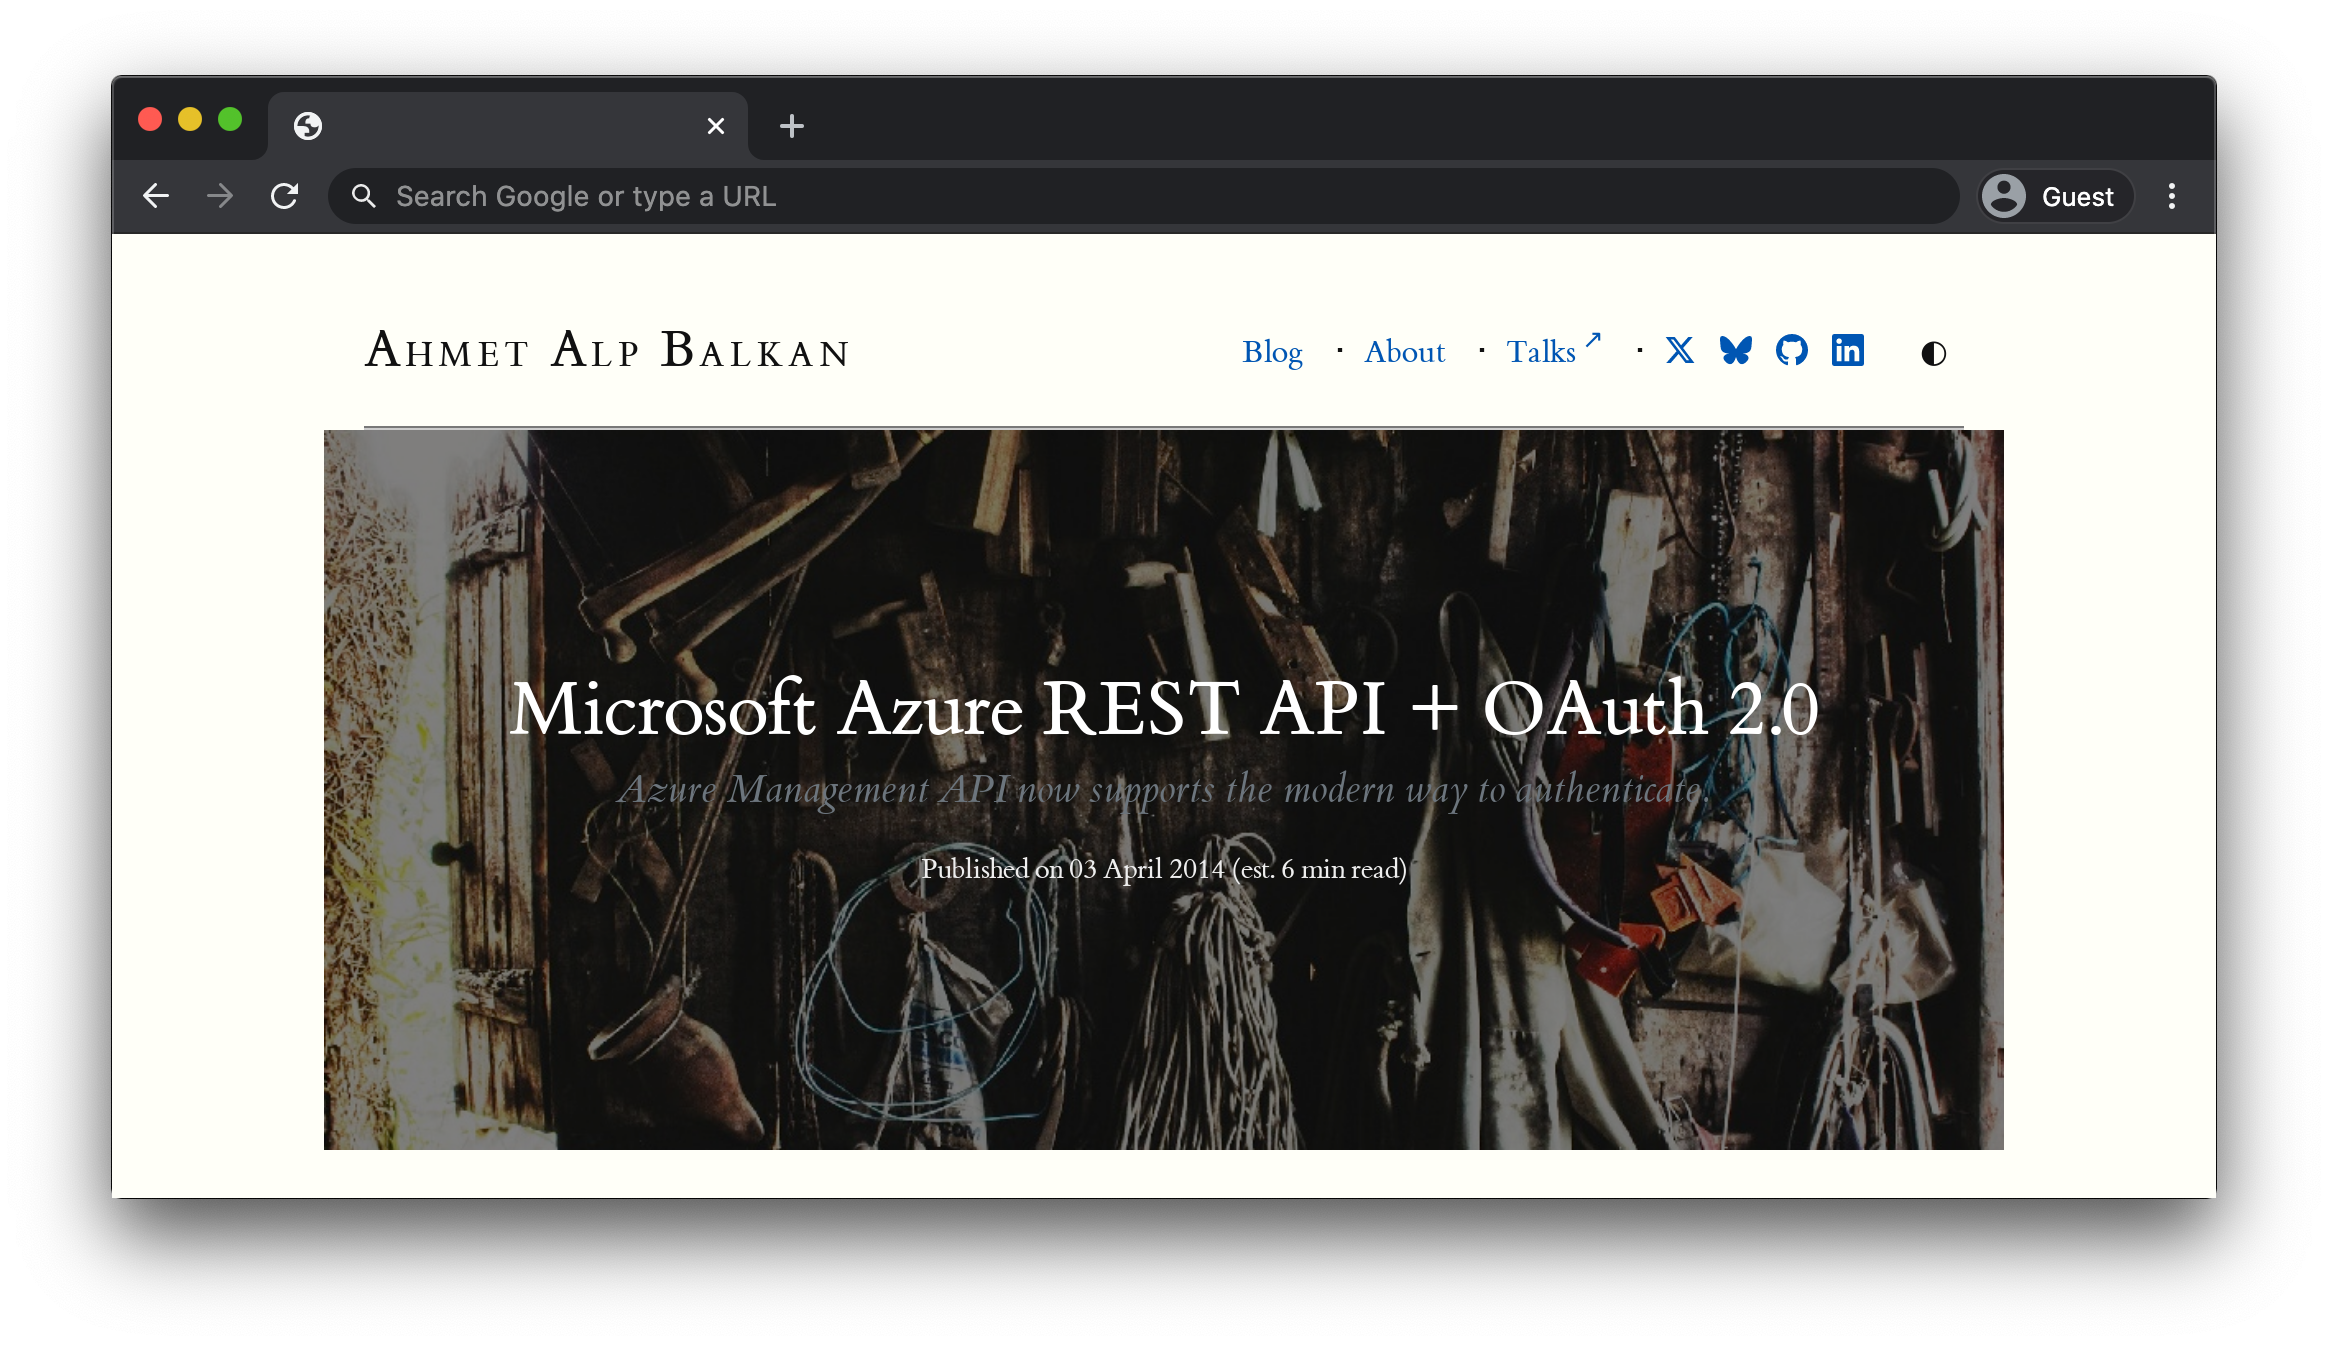Open the Blog link
Image resolution: width=2328 pixels, height=1346 pixels.
click(1272, 352)
